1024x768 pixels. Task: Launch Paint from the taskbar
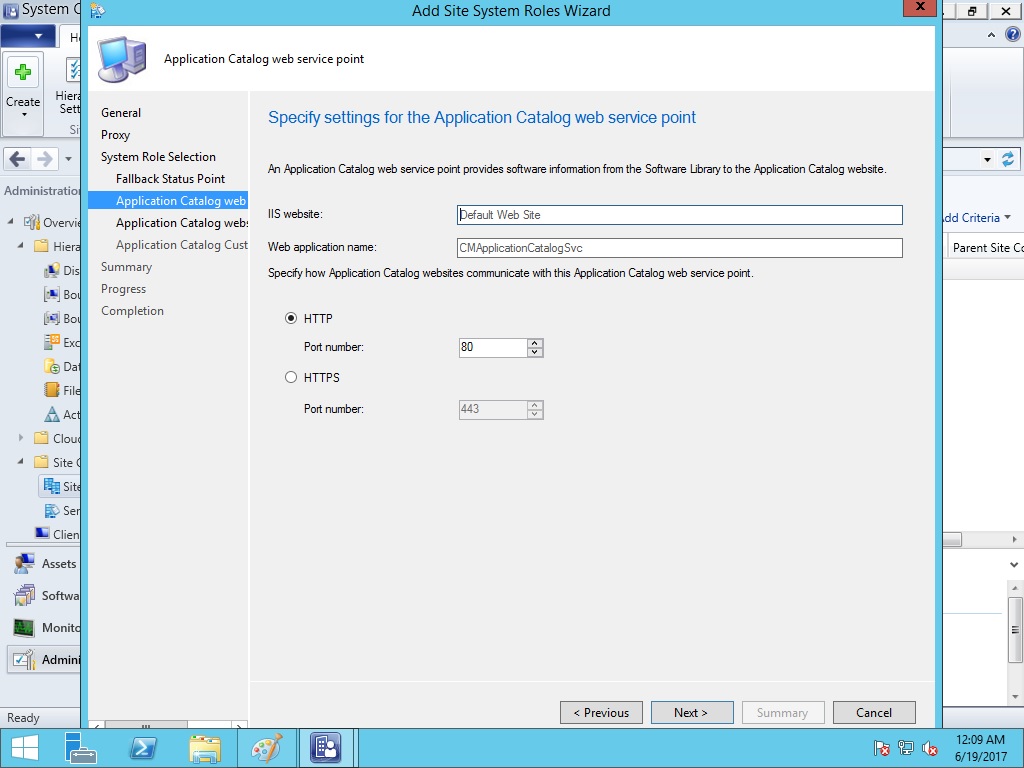265,747
